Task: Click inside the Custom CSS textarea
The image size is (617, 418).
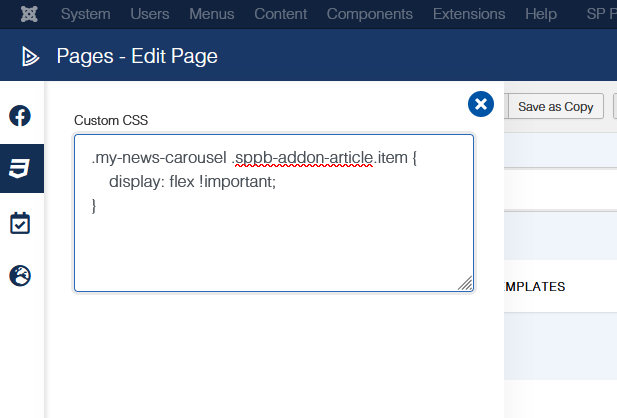Action: tap(274, 213)
